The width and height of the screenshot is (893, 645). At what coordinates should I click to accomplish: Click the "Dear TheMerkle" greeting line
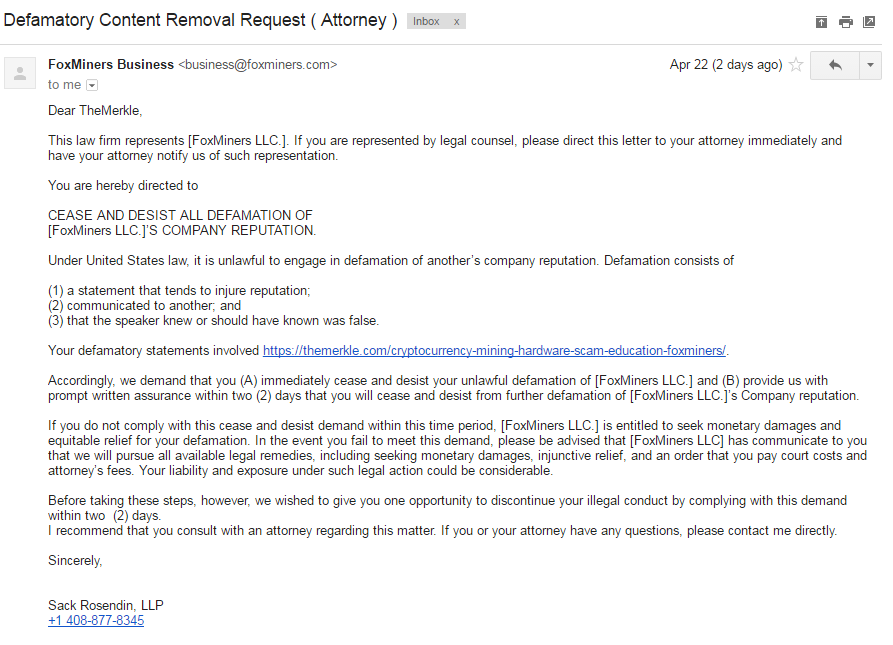point(95,110)
